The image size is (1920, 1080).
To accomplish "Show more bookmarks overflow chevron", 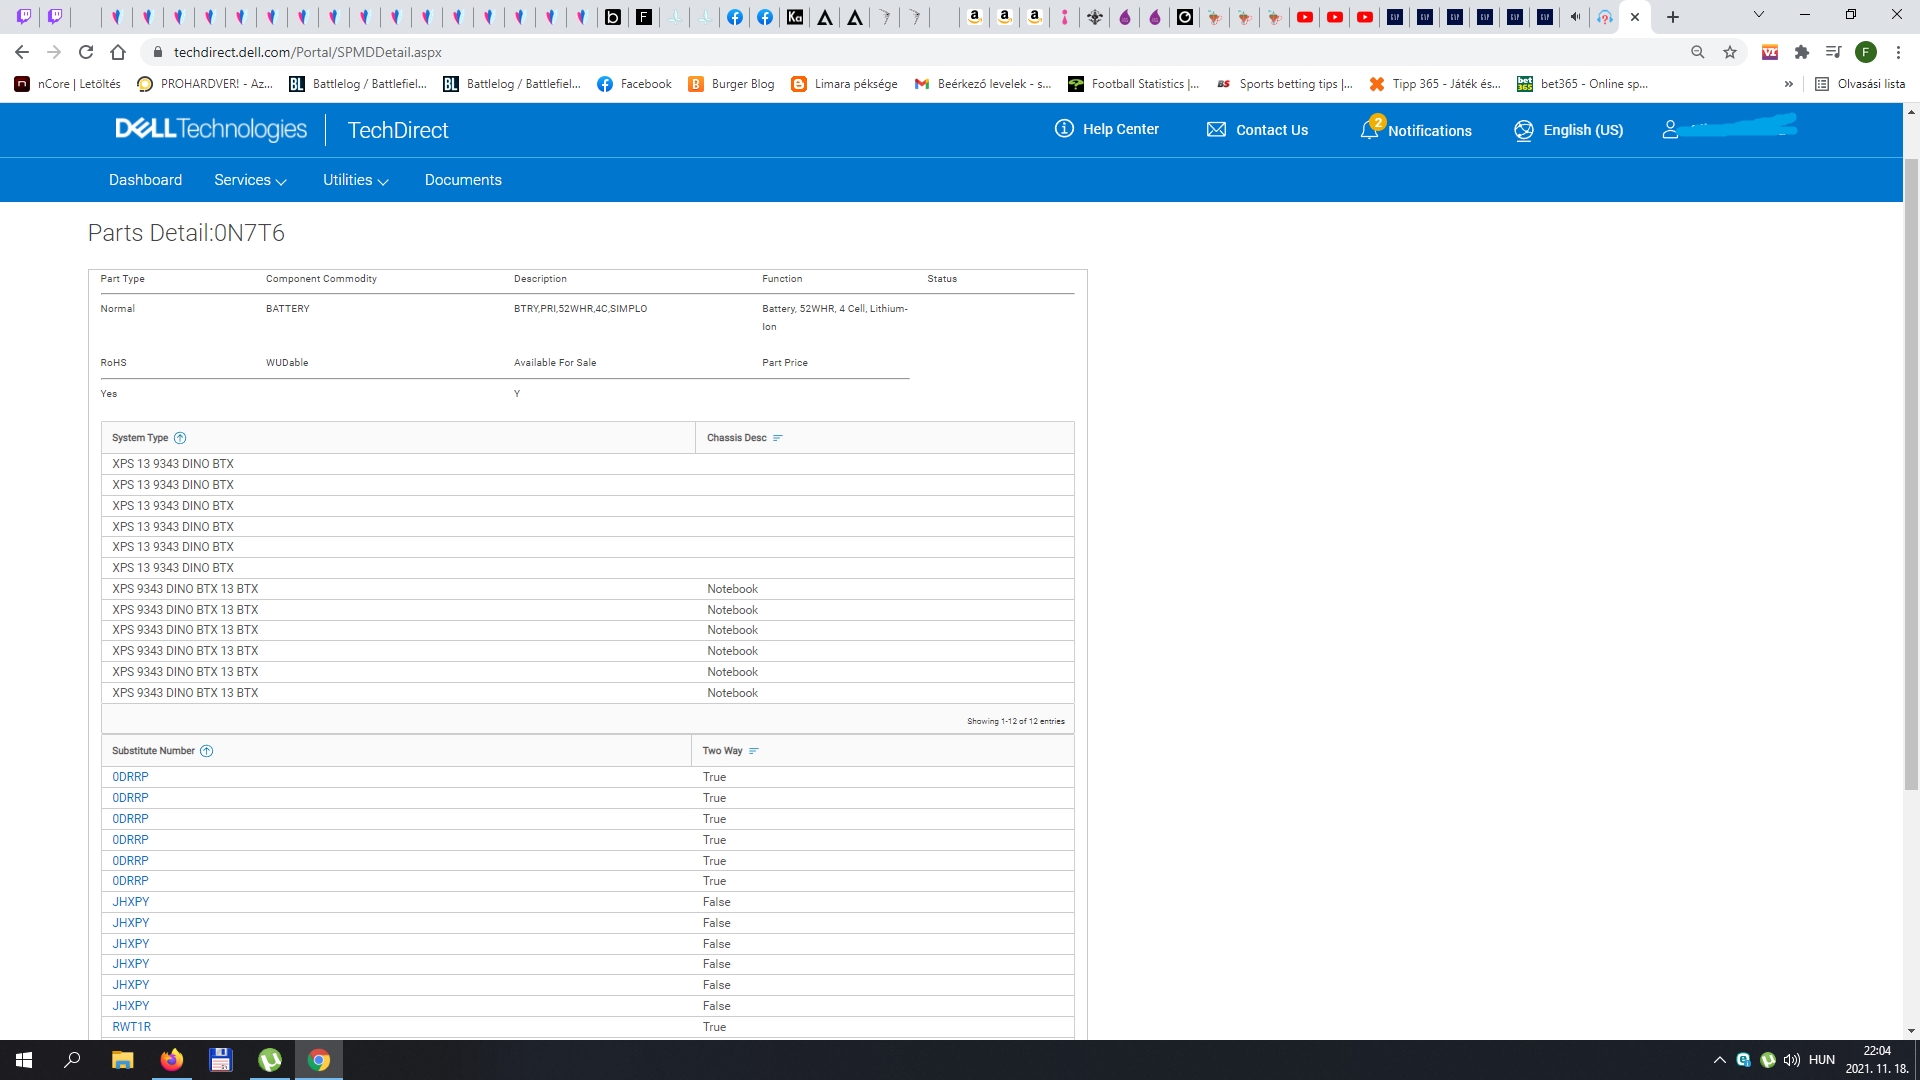I will [x=1789, y=84].
